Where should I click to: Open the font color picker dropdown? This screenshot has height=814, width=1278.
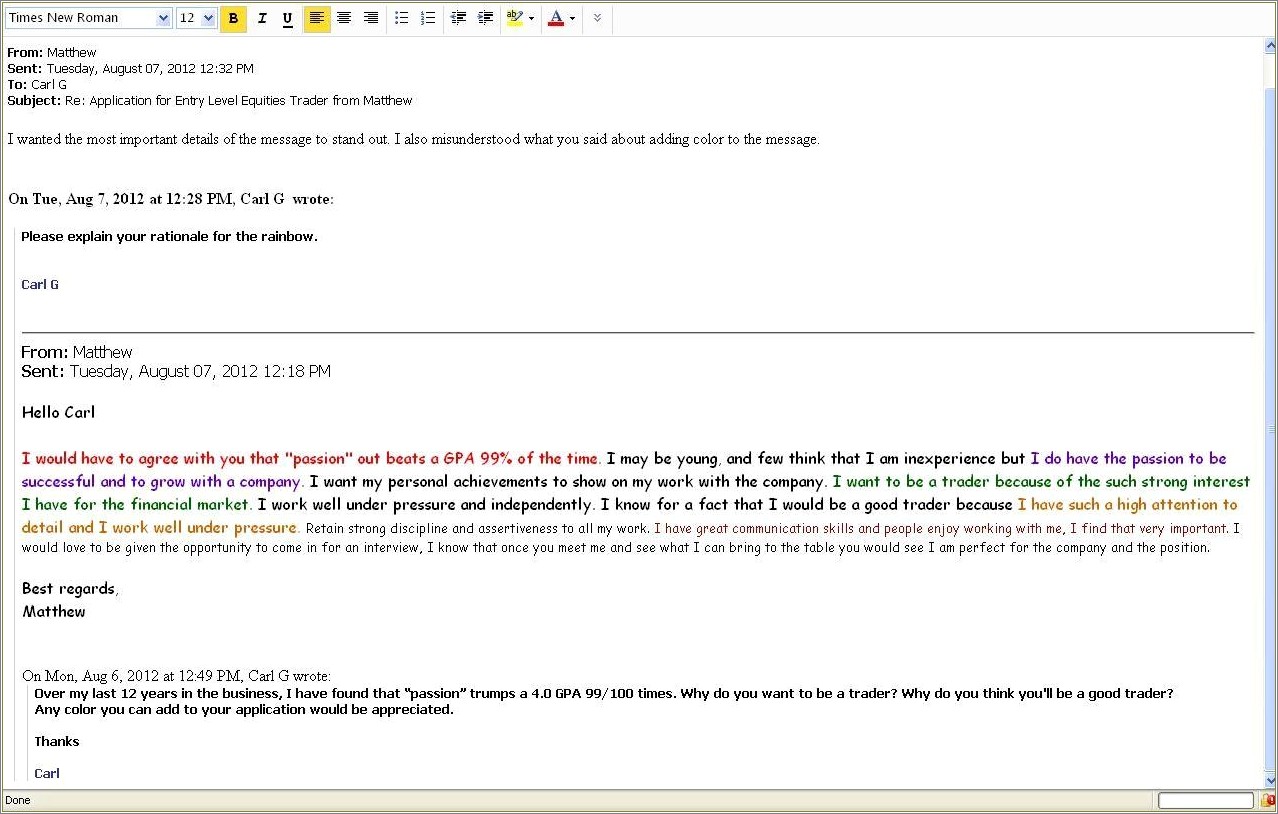570,18
